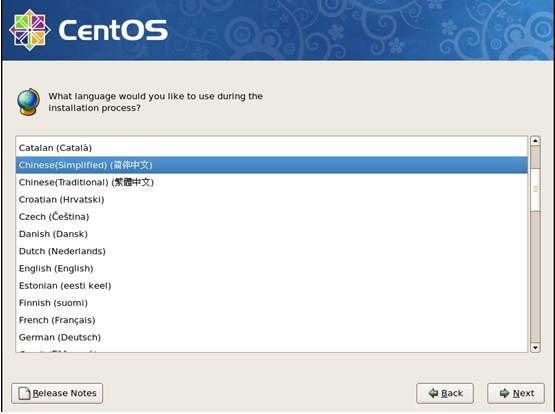The height and width of the screenshot is (414, 555).
Task: Select Danish (Dansk) language
Action: [271, 234]
